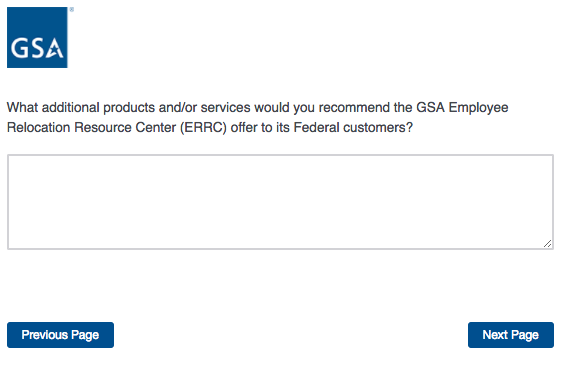The height and width of the screenshot is (374, 564).
Task: Click the word "Page" on the Next Page button
Action: pyautogui.click(x=525, y=335)
